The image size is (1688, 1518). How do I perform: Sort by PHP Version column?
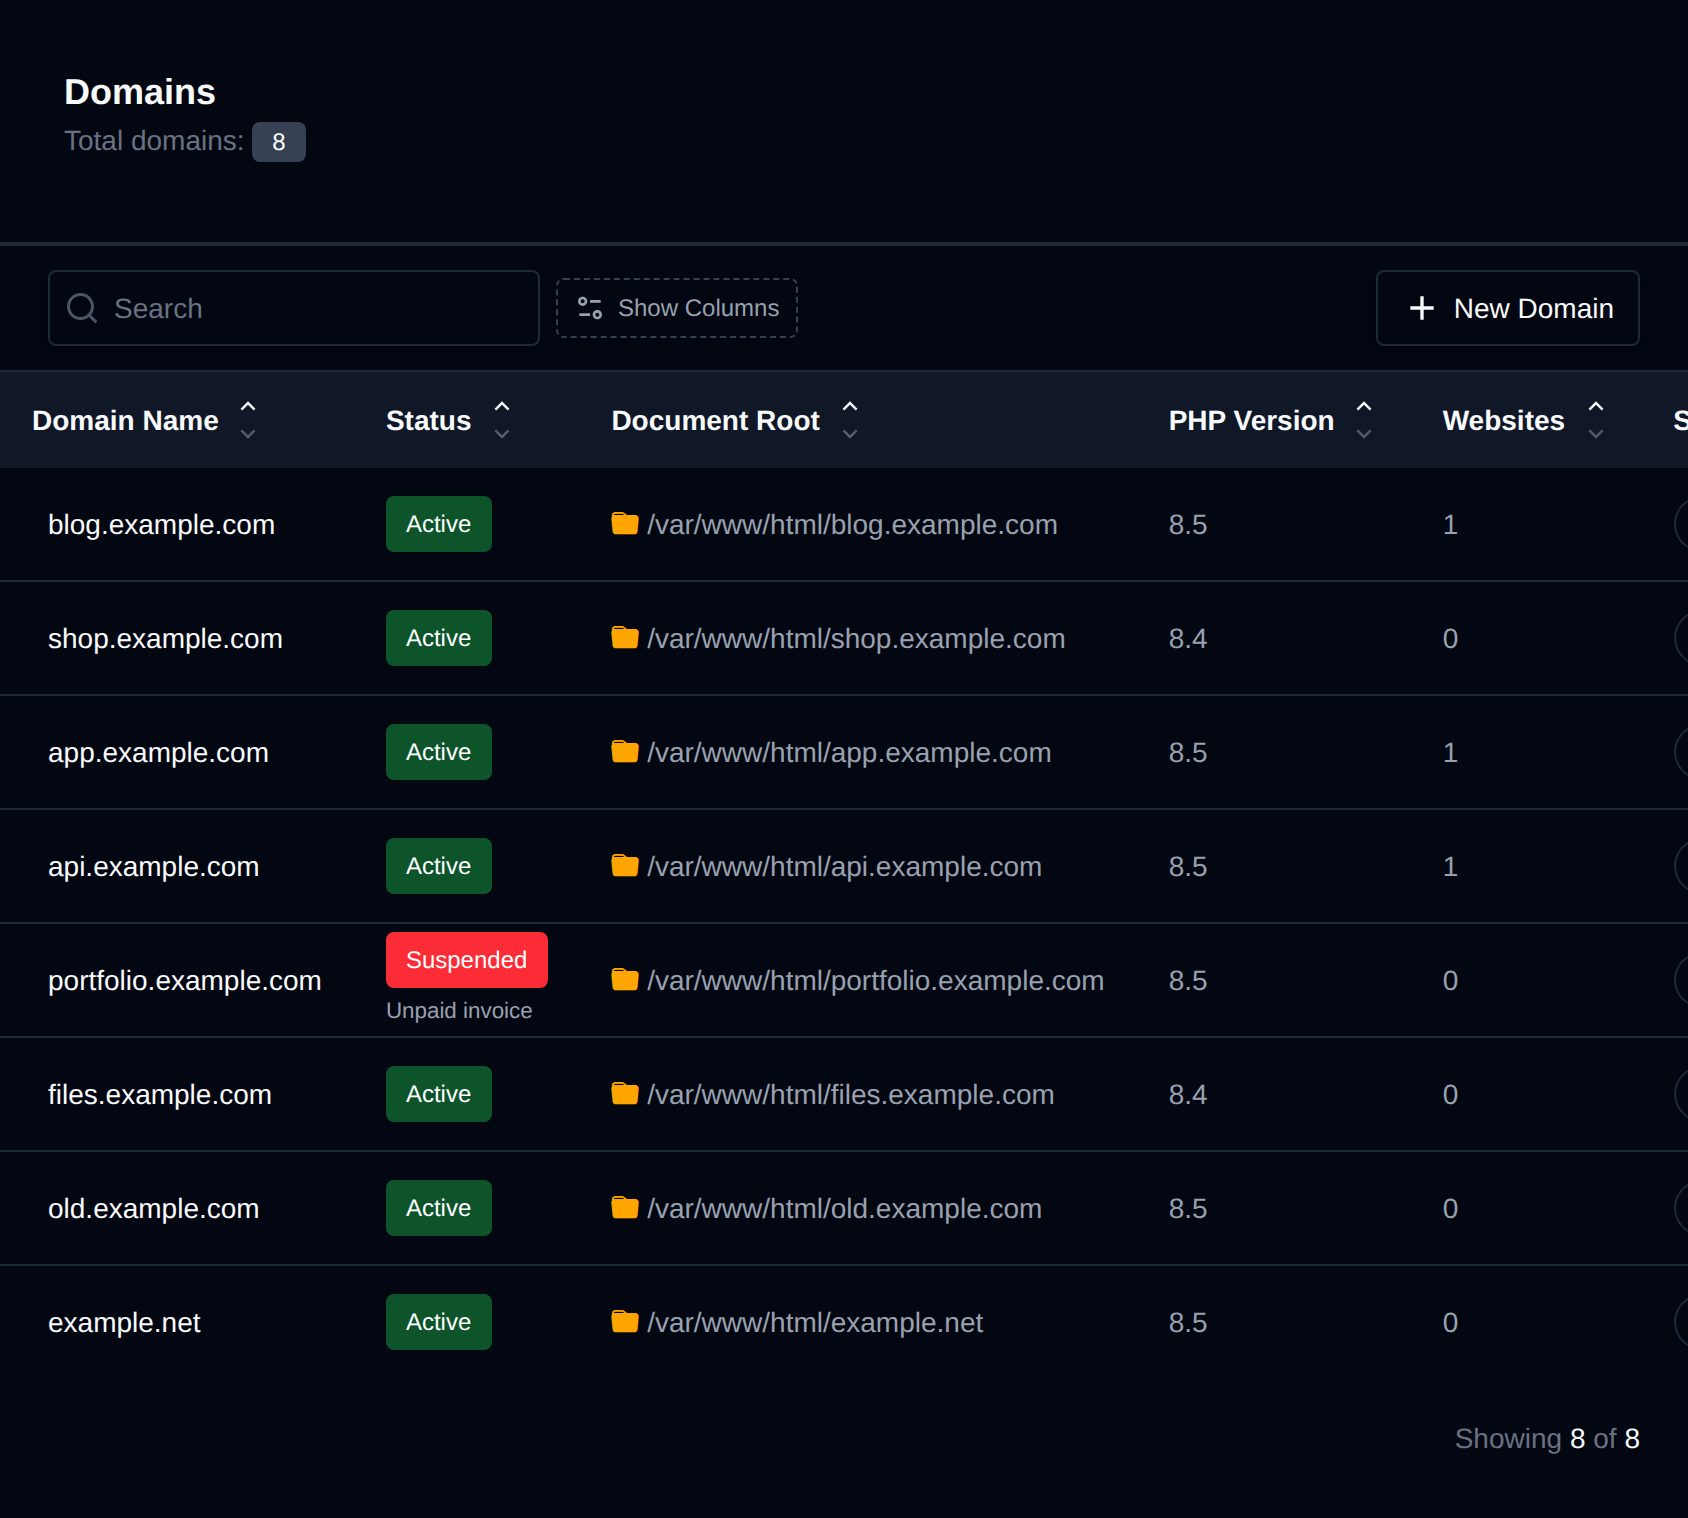(x=1270, y=420)
